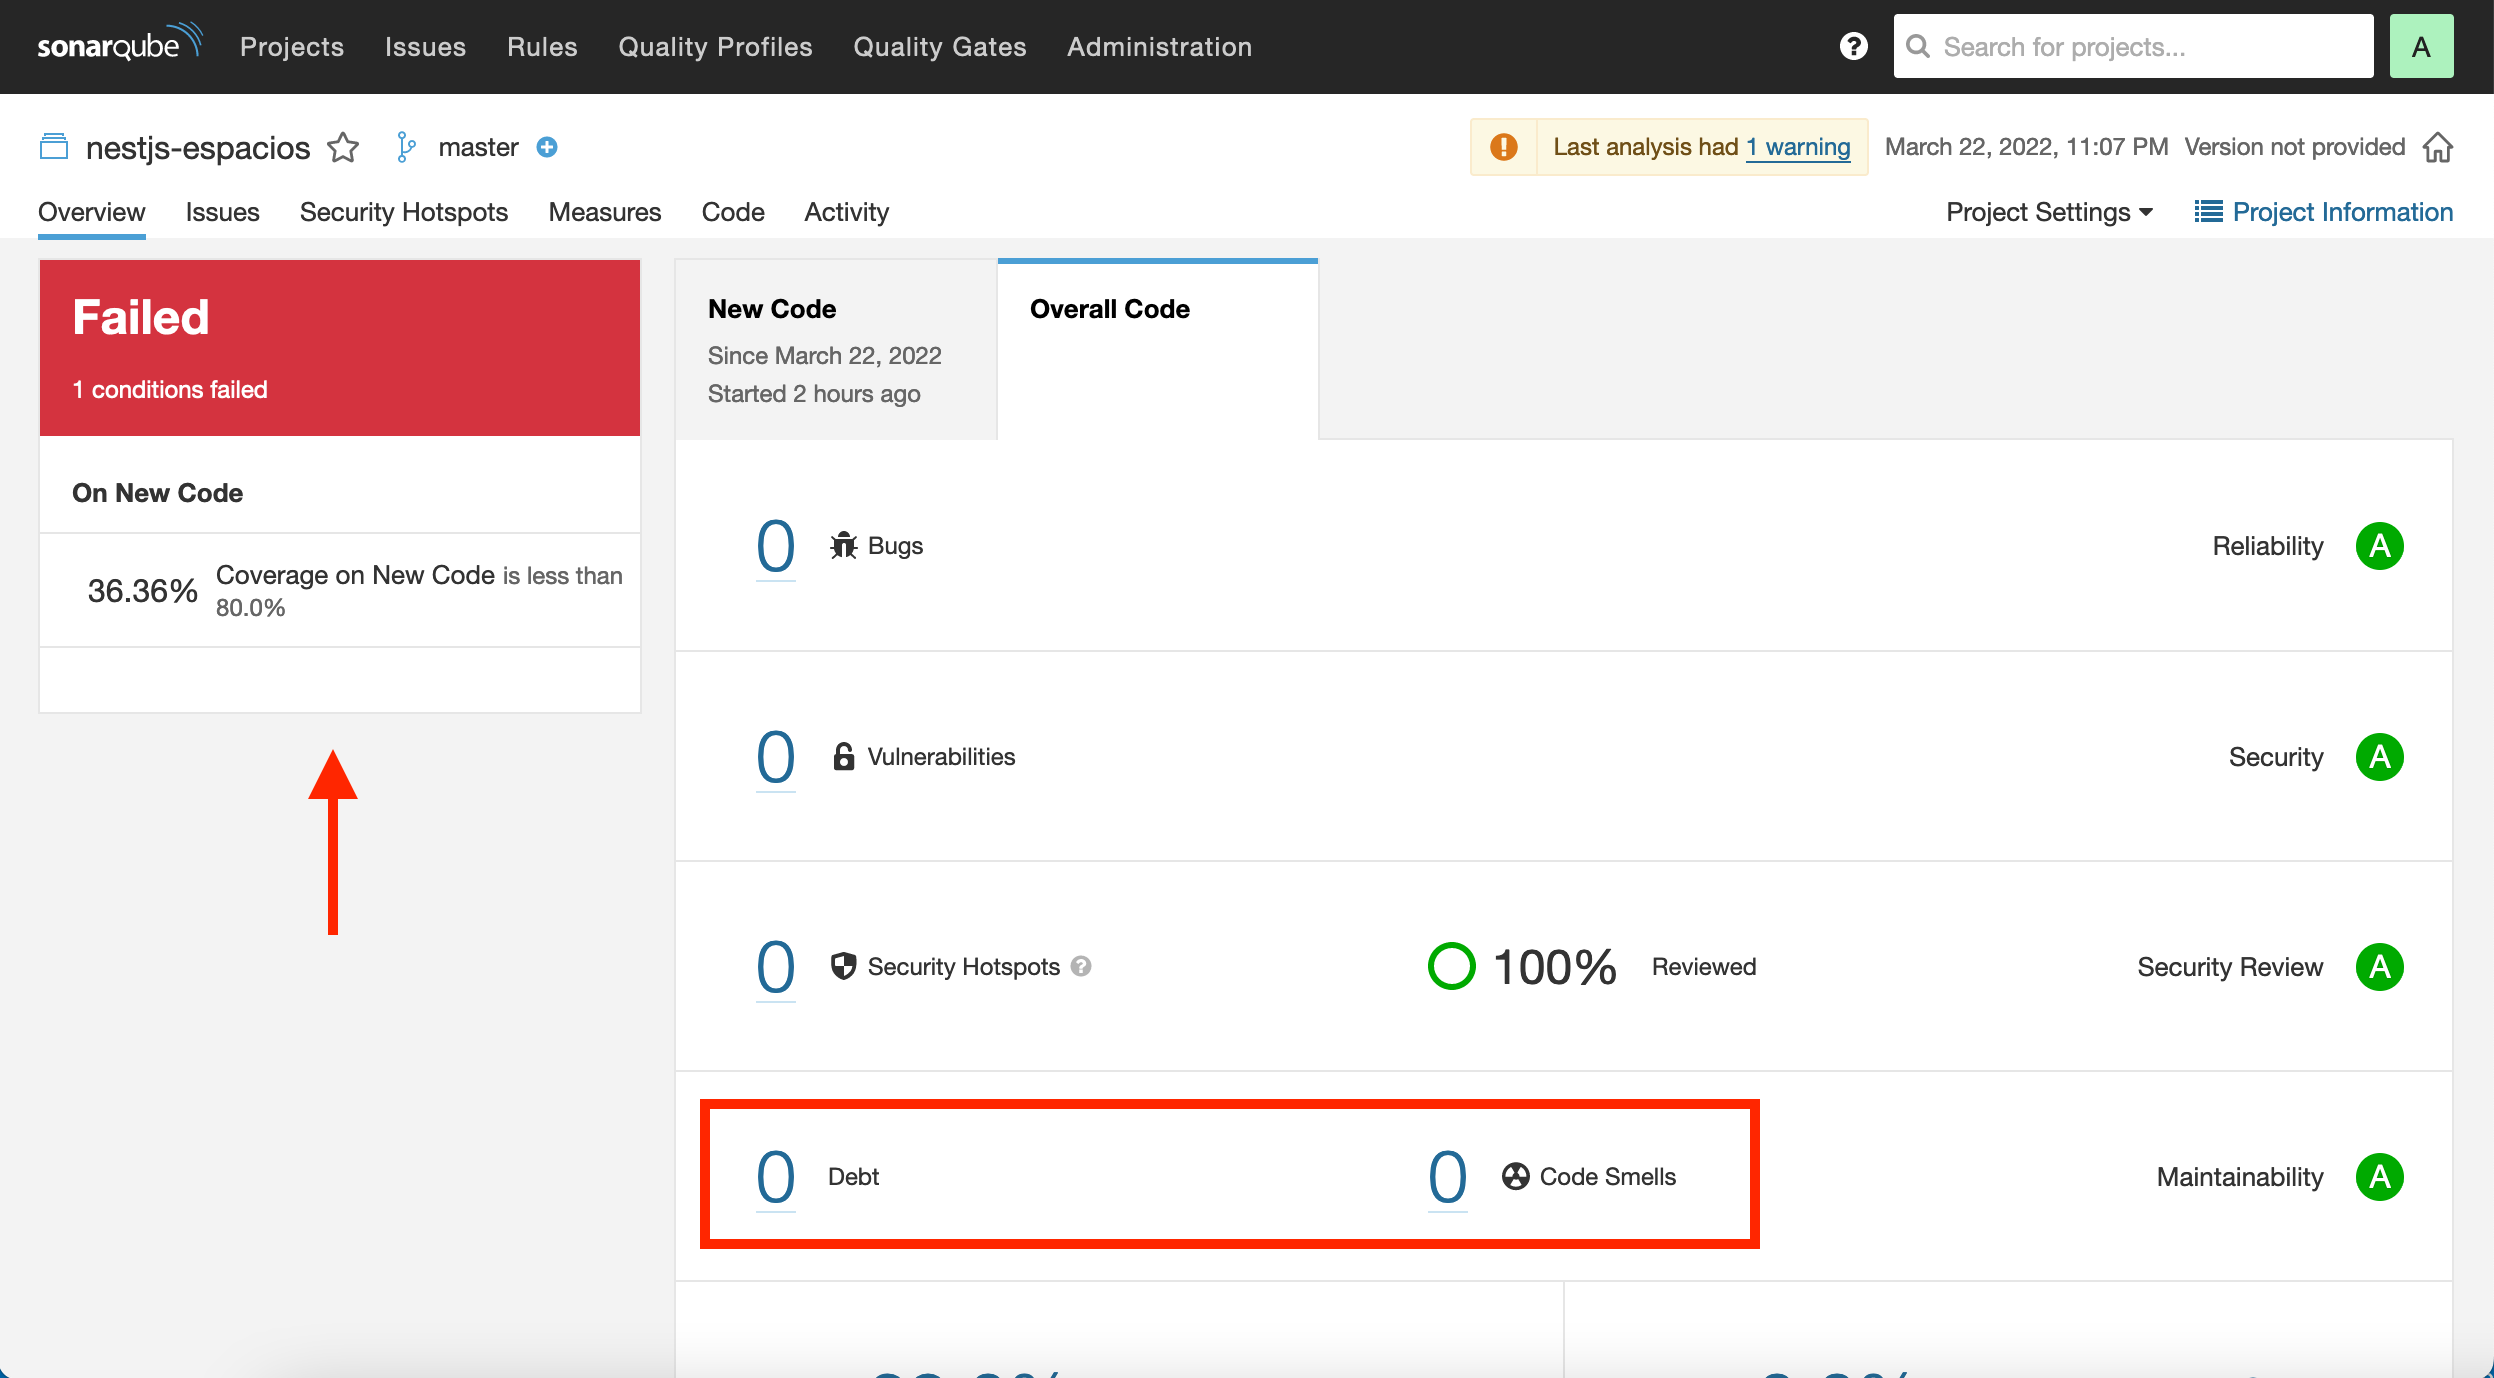The height and width of the screenshot is (1378, 2494).
Task: Open Quality Gates
Action: pyautogui.click(x=940, y=47)
